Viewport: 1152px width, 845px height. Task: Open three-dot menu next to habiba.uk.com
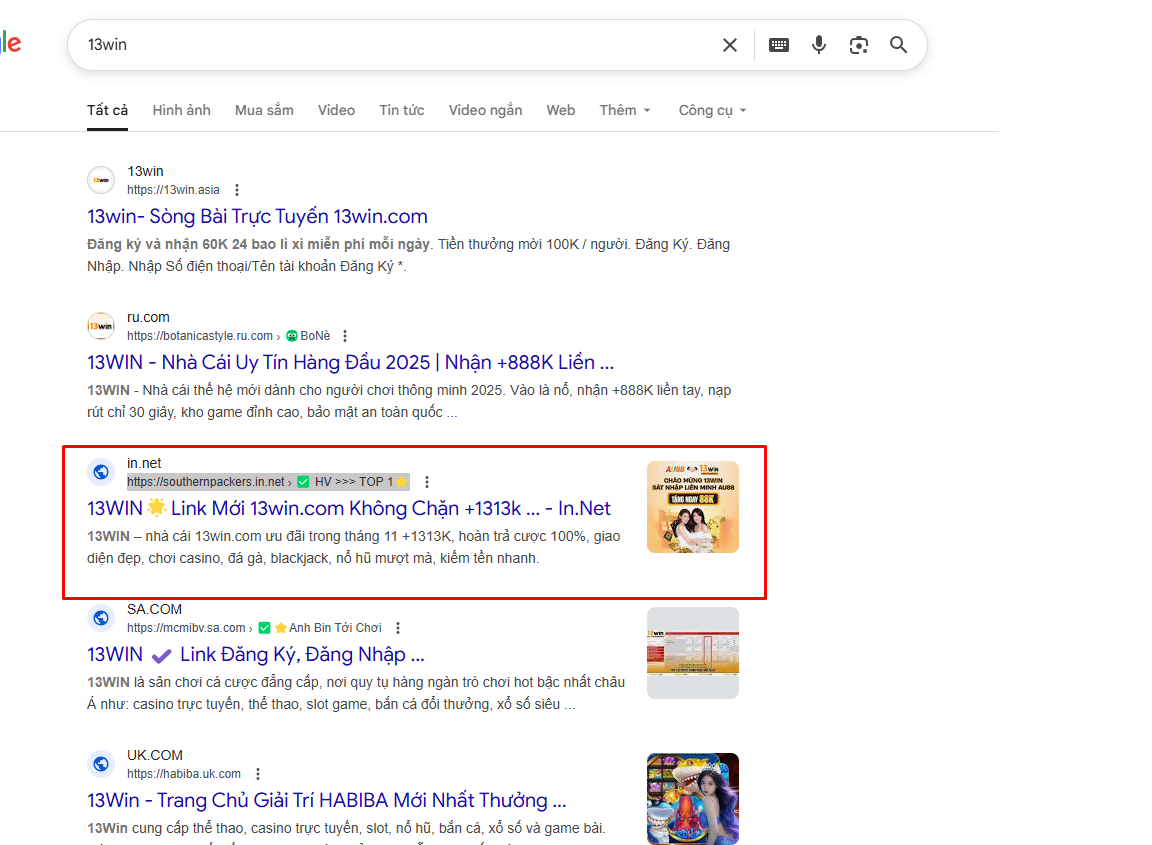tap(258, 774)
